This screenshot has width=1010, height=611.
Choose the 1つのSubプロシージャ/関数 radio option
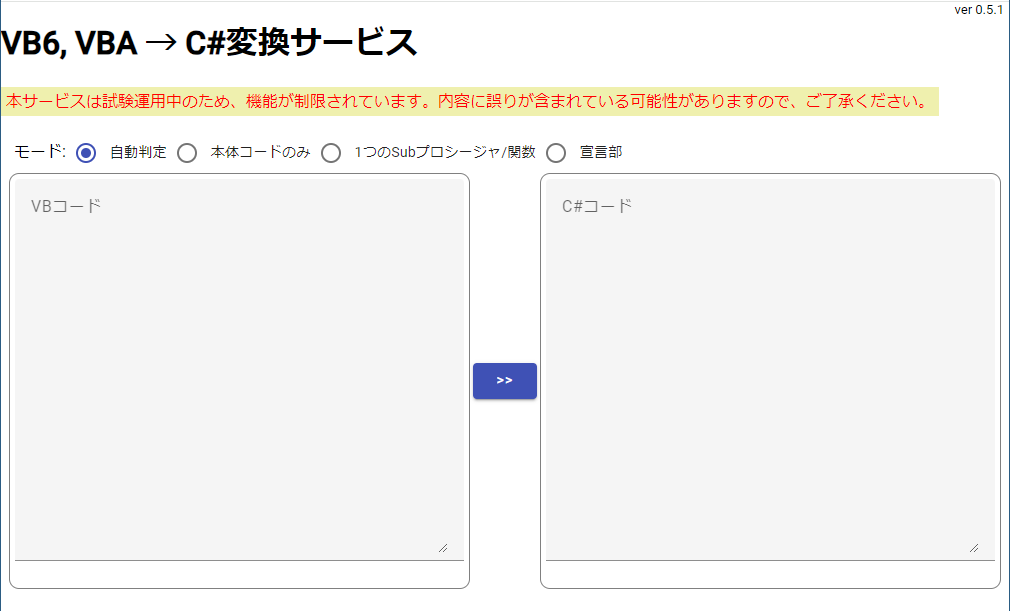[x=331, y=153]
